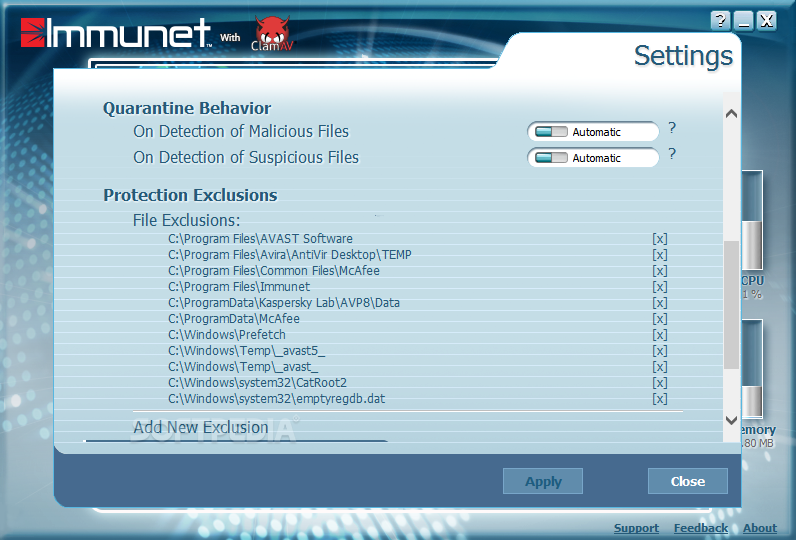Remove Avira AntiVir Desktop TEMP exclusion
Screen dimensions: 796x540
pyautogui.click(x=659, y=255)
